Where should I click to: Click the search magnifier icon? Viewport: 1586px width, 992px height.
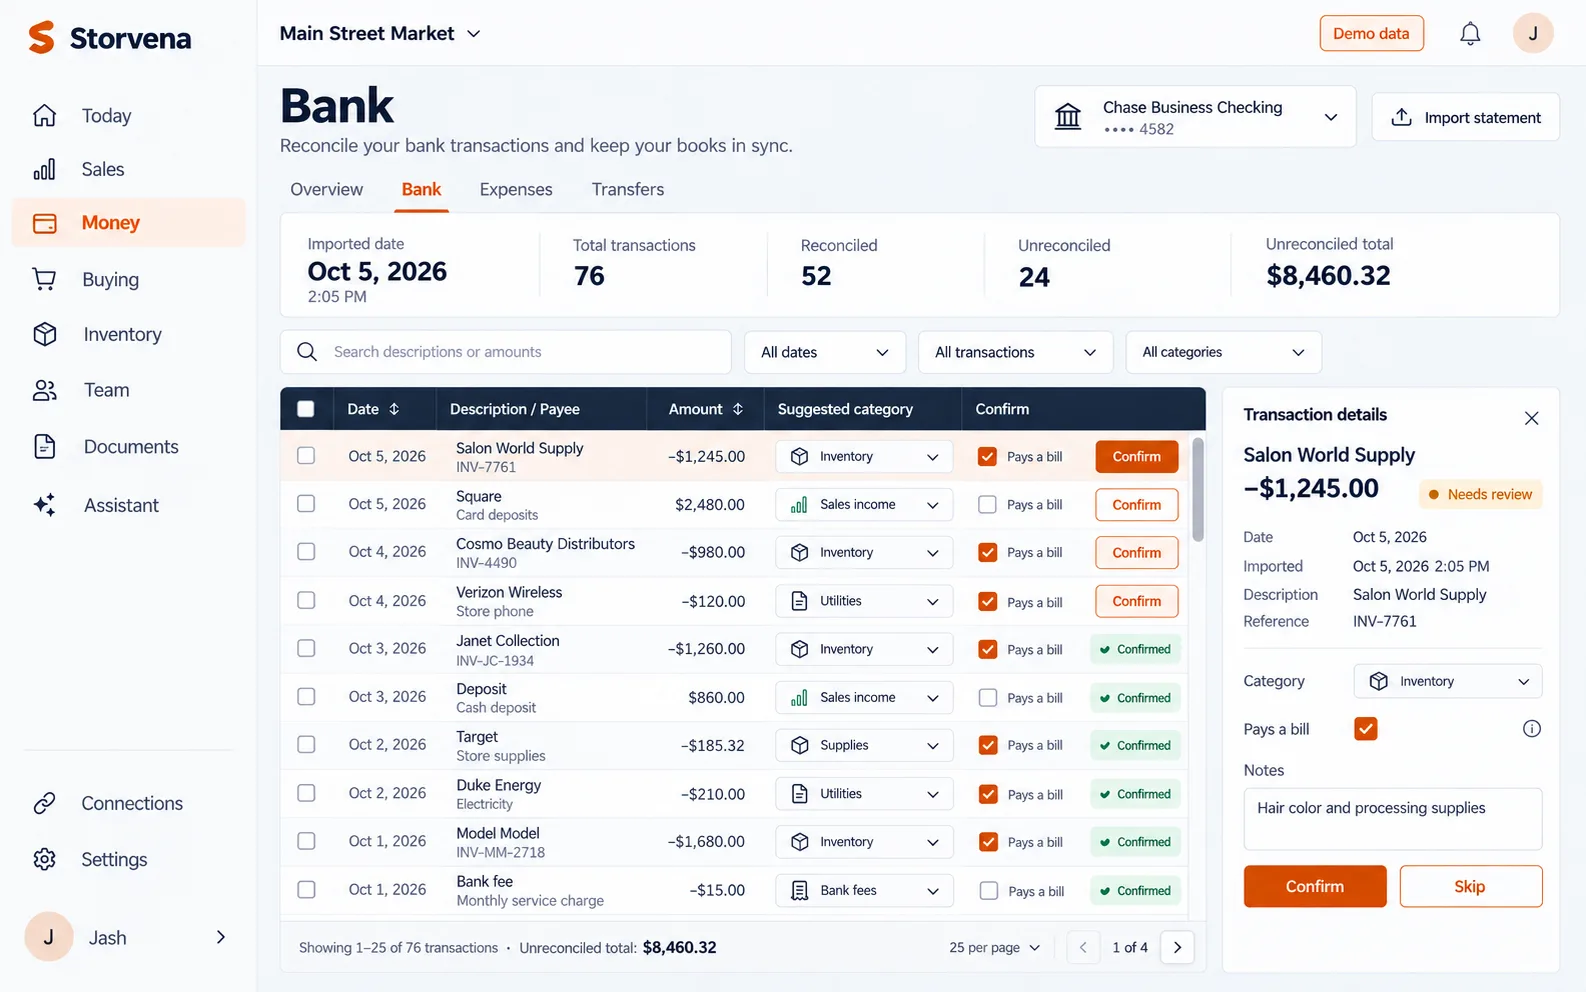[x=307, y=352]
